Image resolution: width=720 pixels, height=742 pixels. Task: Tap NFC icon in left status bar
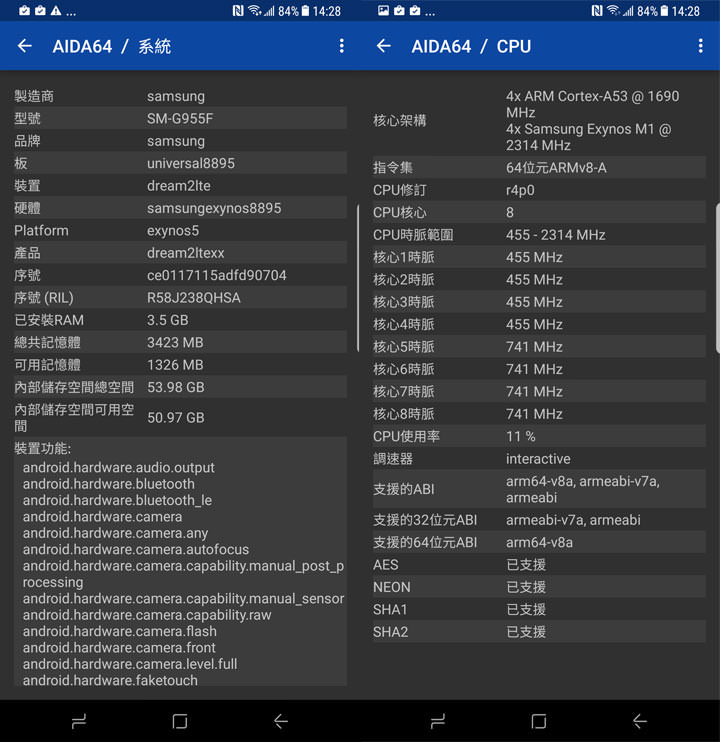(x=238, y=11)
